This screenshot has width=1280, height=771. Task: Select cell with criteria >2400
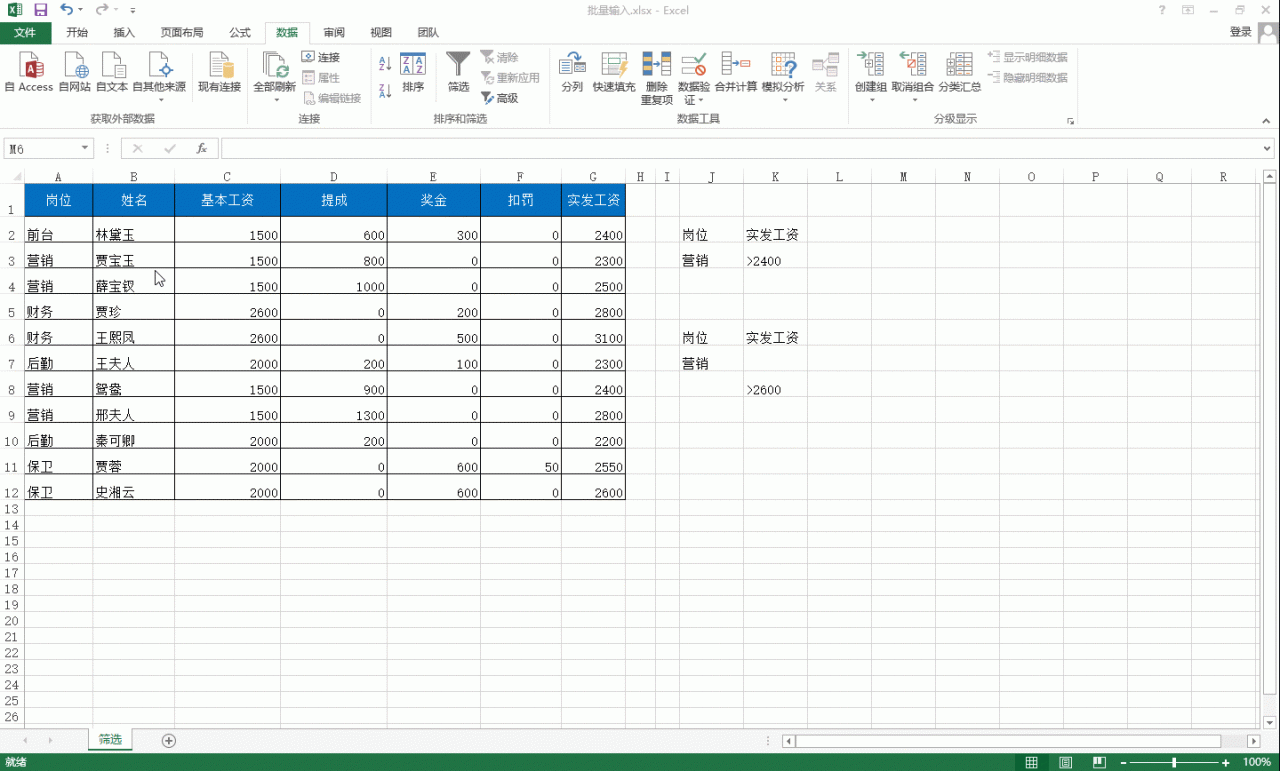[775, 256]
